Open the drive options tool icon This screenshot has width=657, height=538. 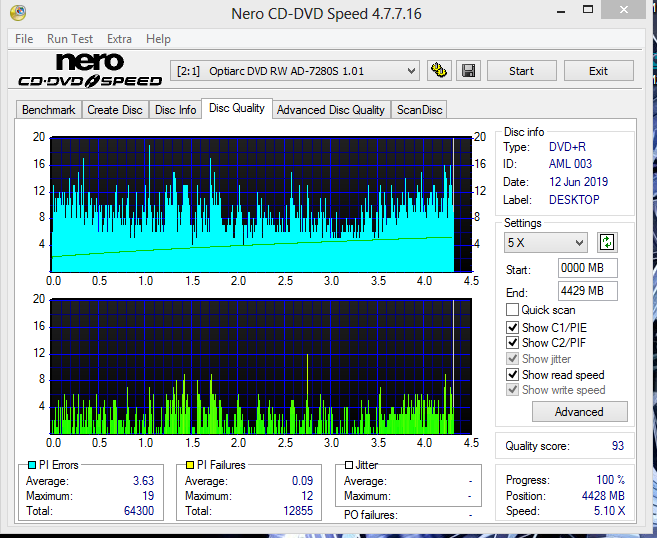click(439, 70)
